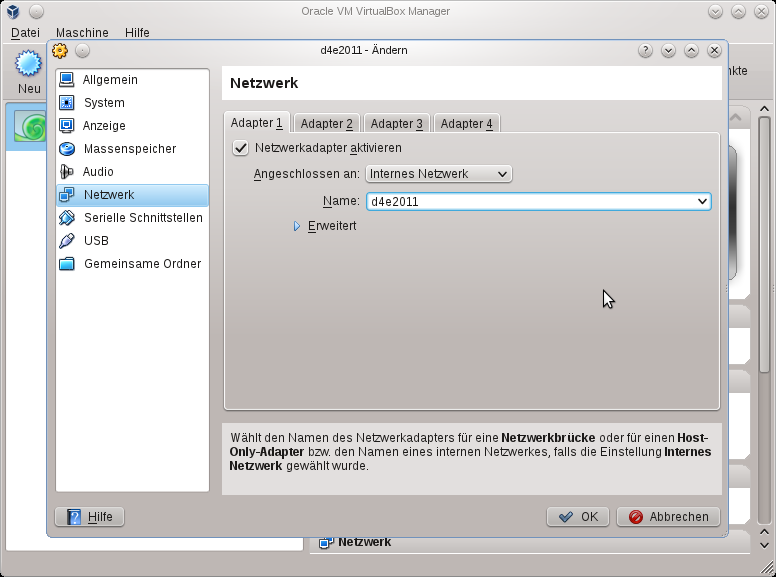Switch to the Adapter 4 tab
Viewport: 776px width, 577px height.
pyautogui.click(x=467, y=124)
